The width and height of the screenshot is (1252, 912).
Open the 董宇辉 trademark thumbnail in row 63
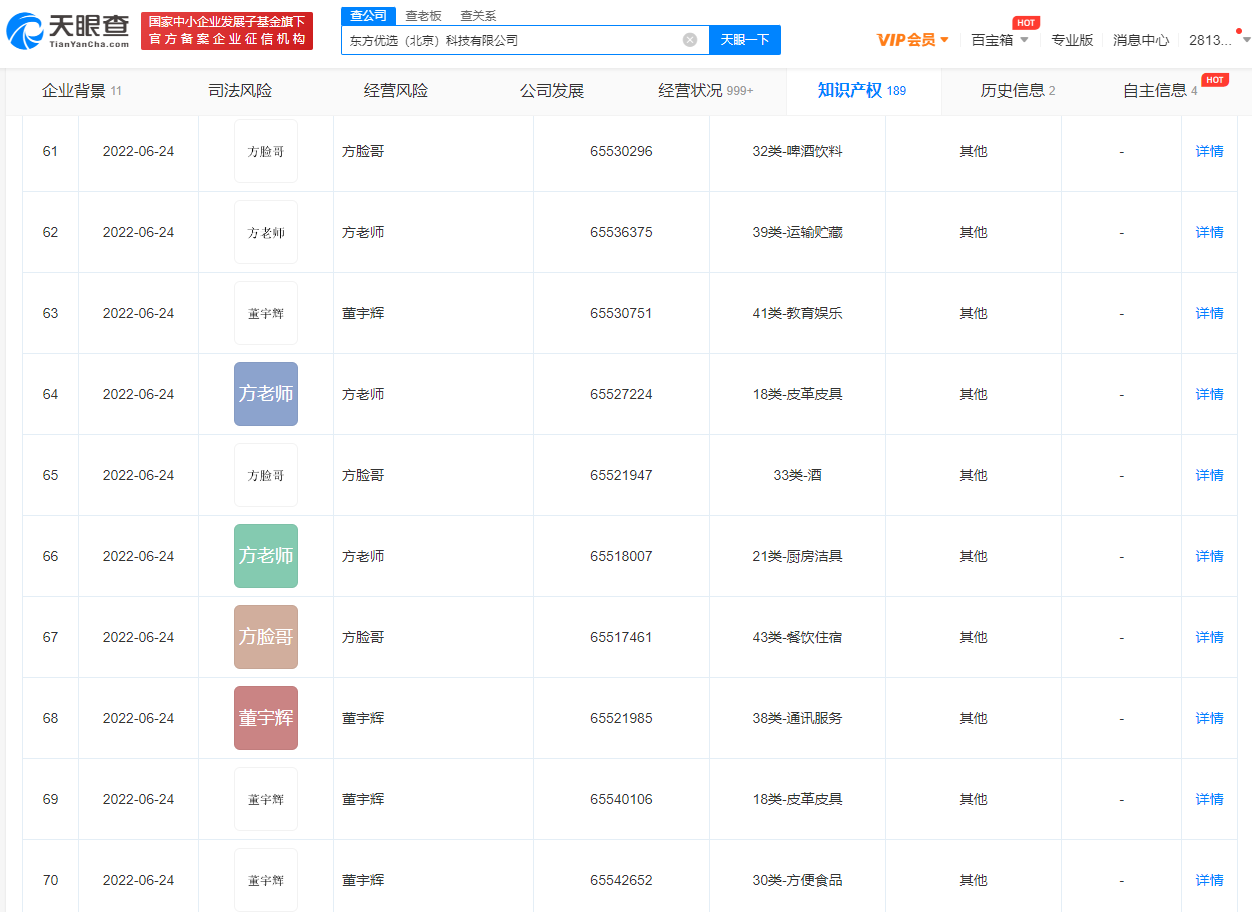pos(266,313)
